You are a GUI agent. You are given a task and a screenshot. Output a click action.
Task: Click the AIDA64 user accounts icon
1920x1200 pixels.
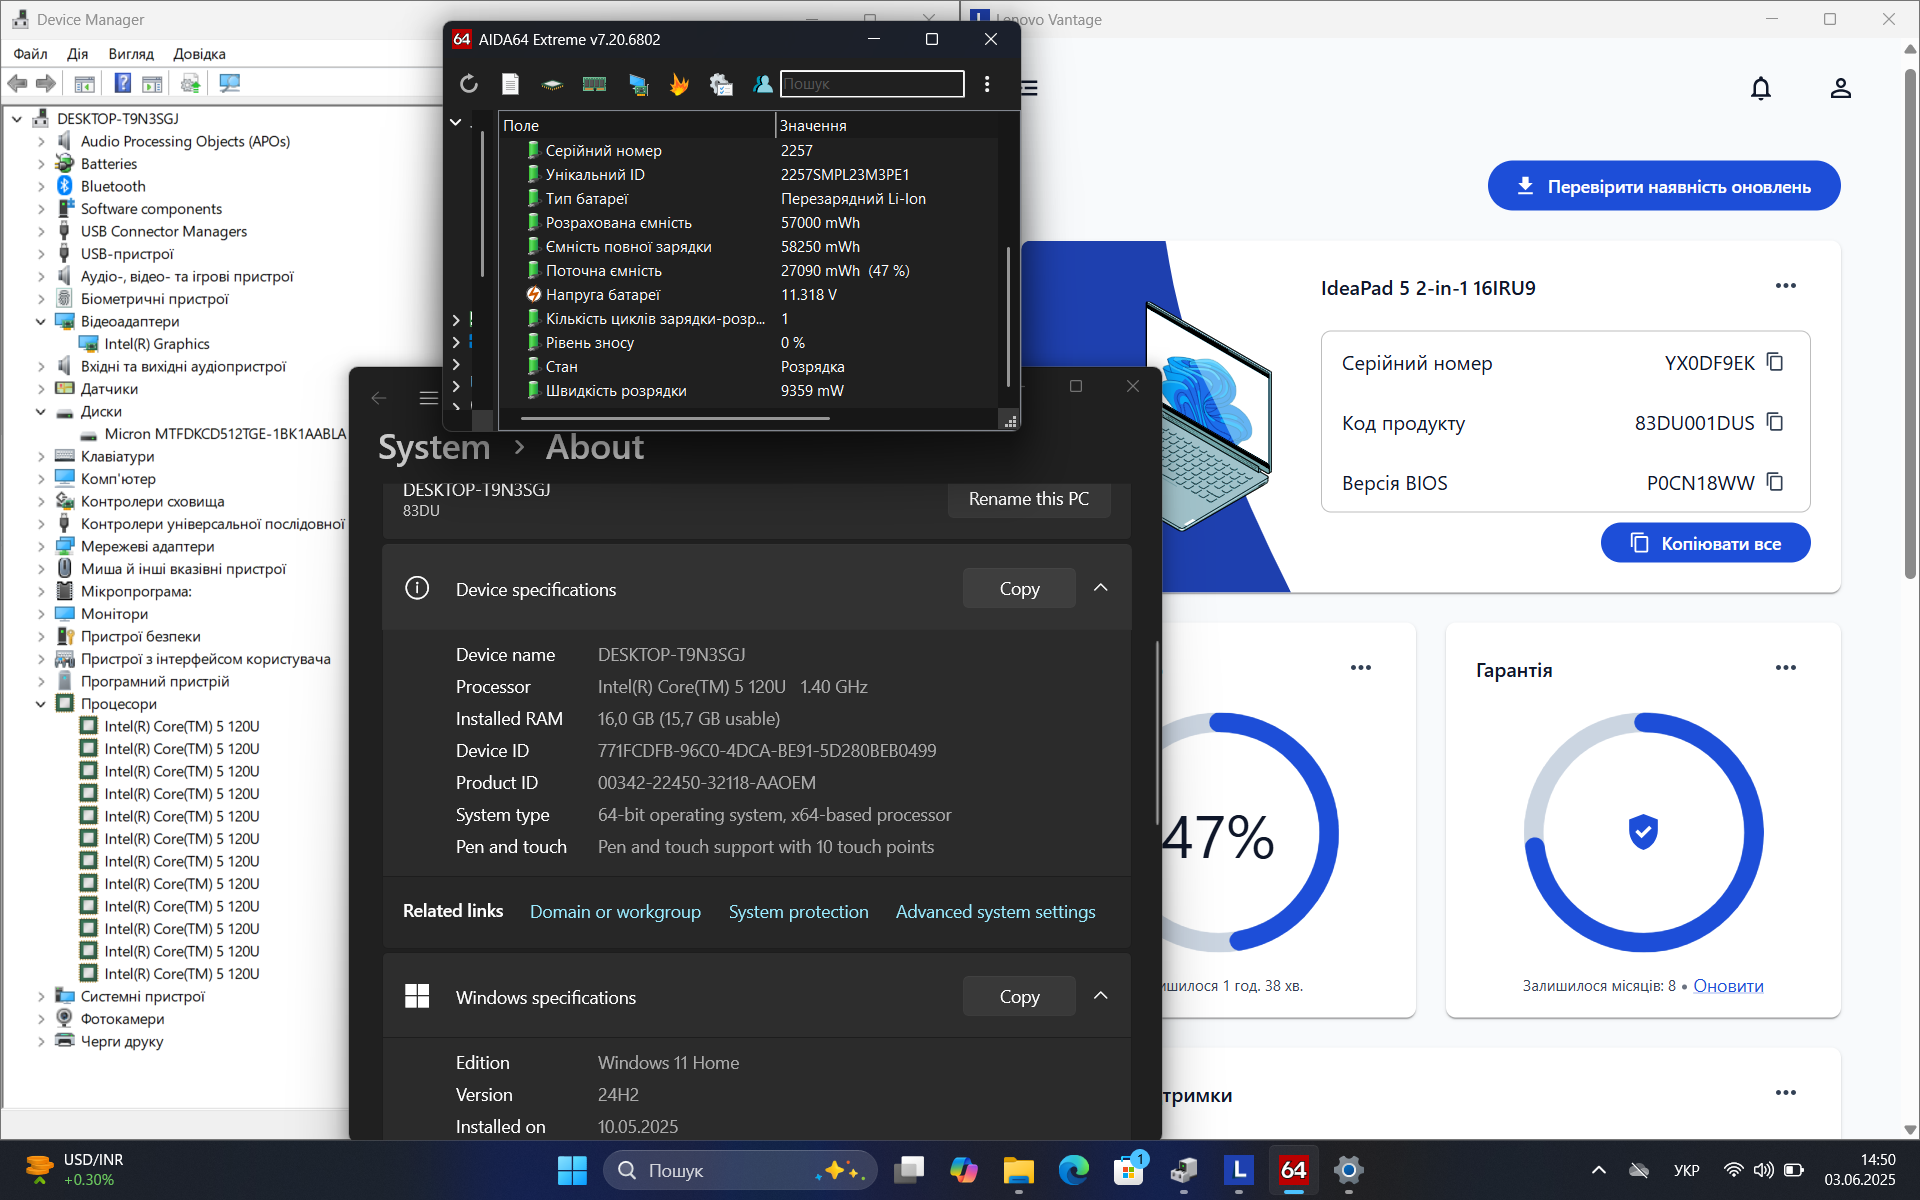pyautogui.click(x=762, y=84)
